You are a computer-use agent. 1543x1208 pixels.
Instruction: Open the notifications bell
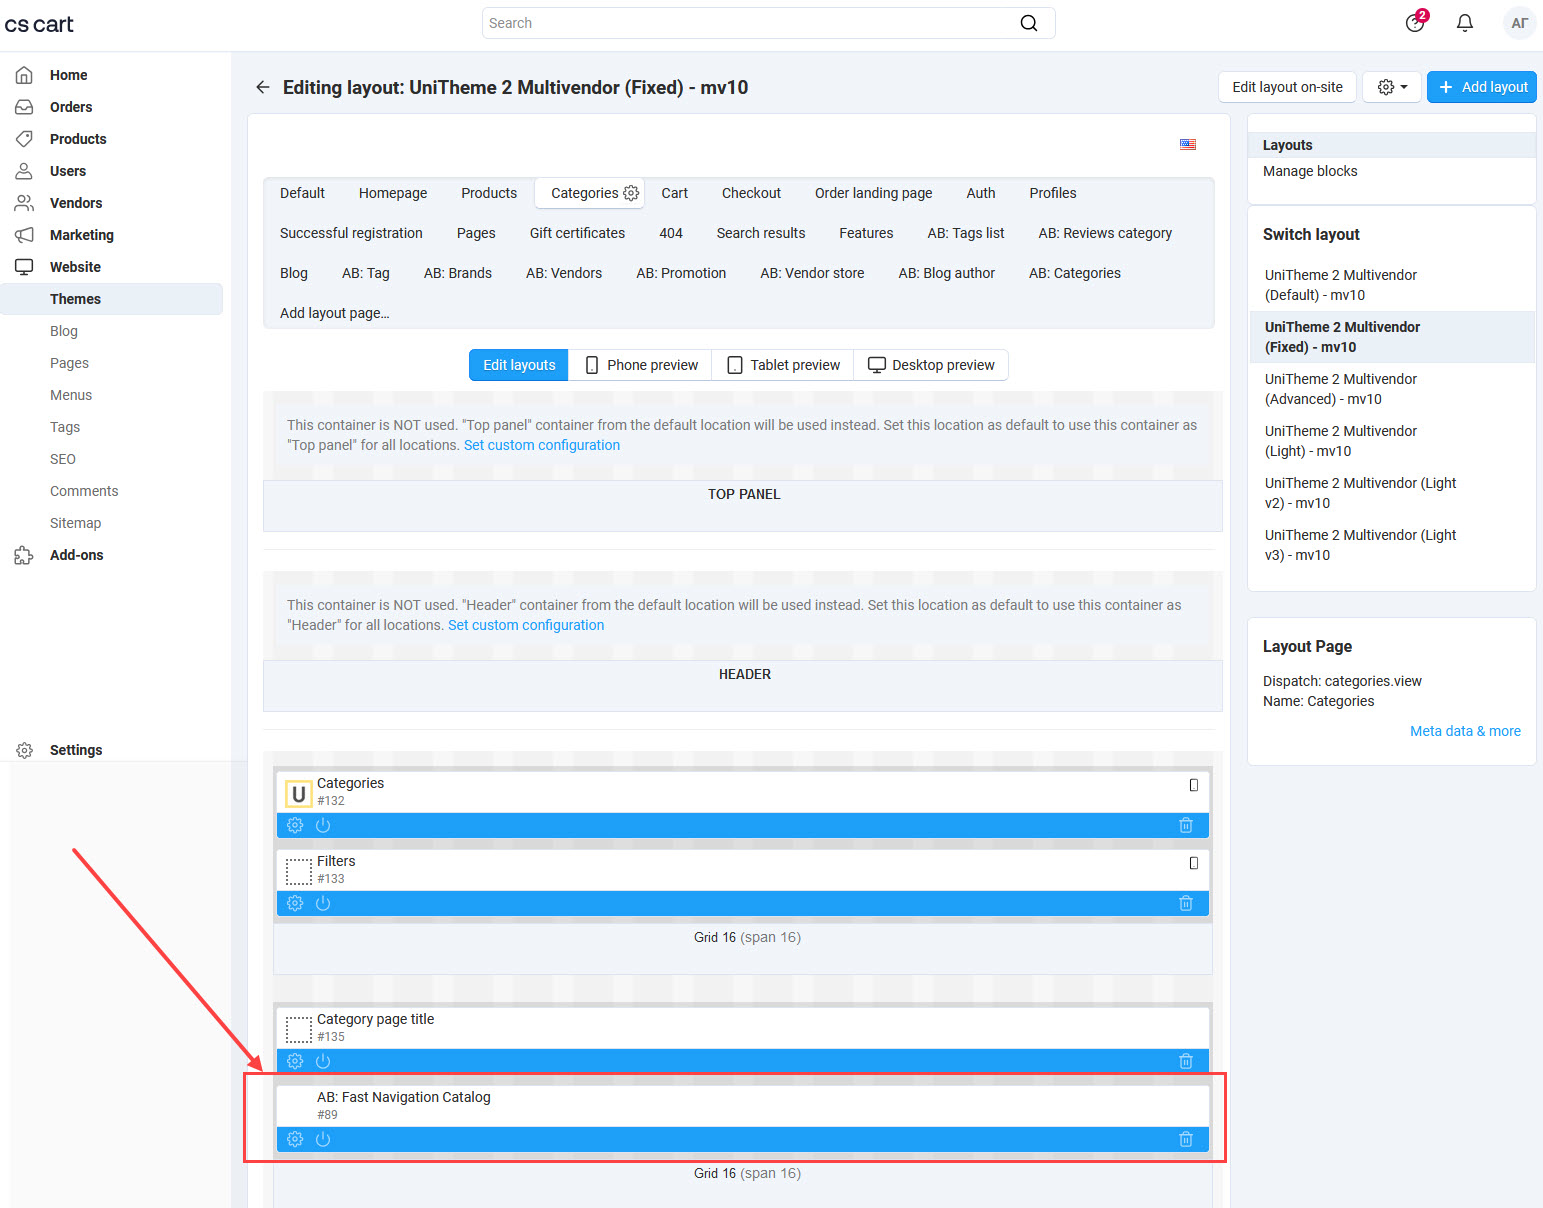pyautogui.click(x=1465, y=22)
